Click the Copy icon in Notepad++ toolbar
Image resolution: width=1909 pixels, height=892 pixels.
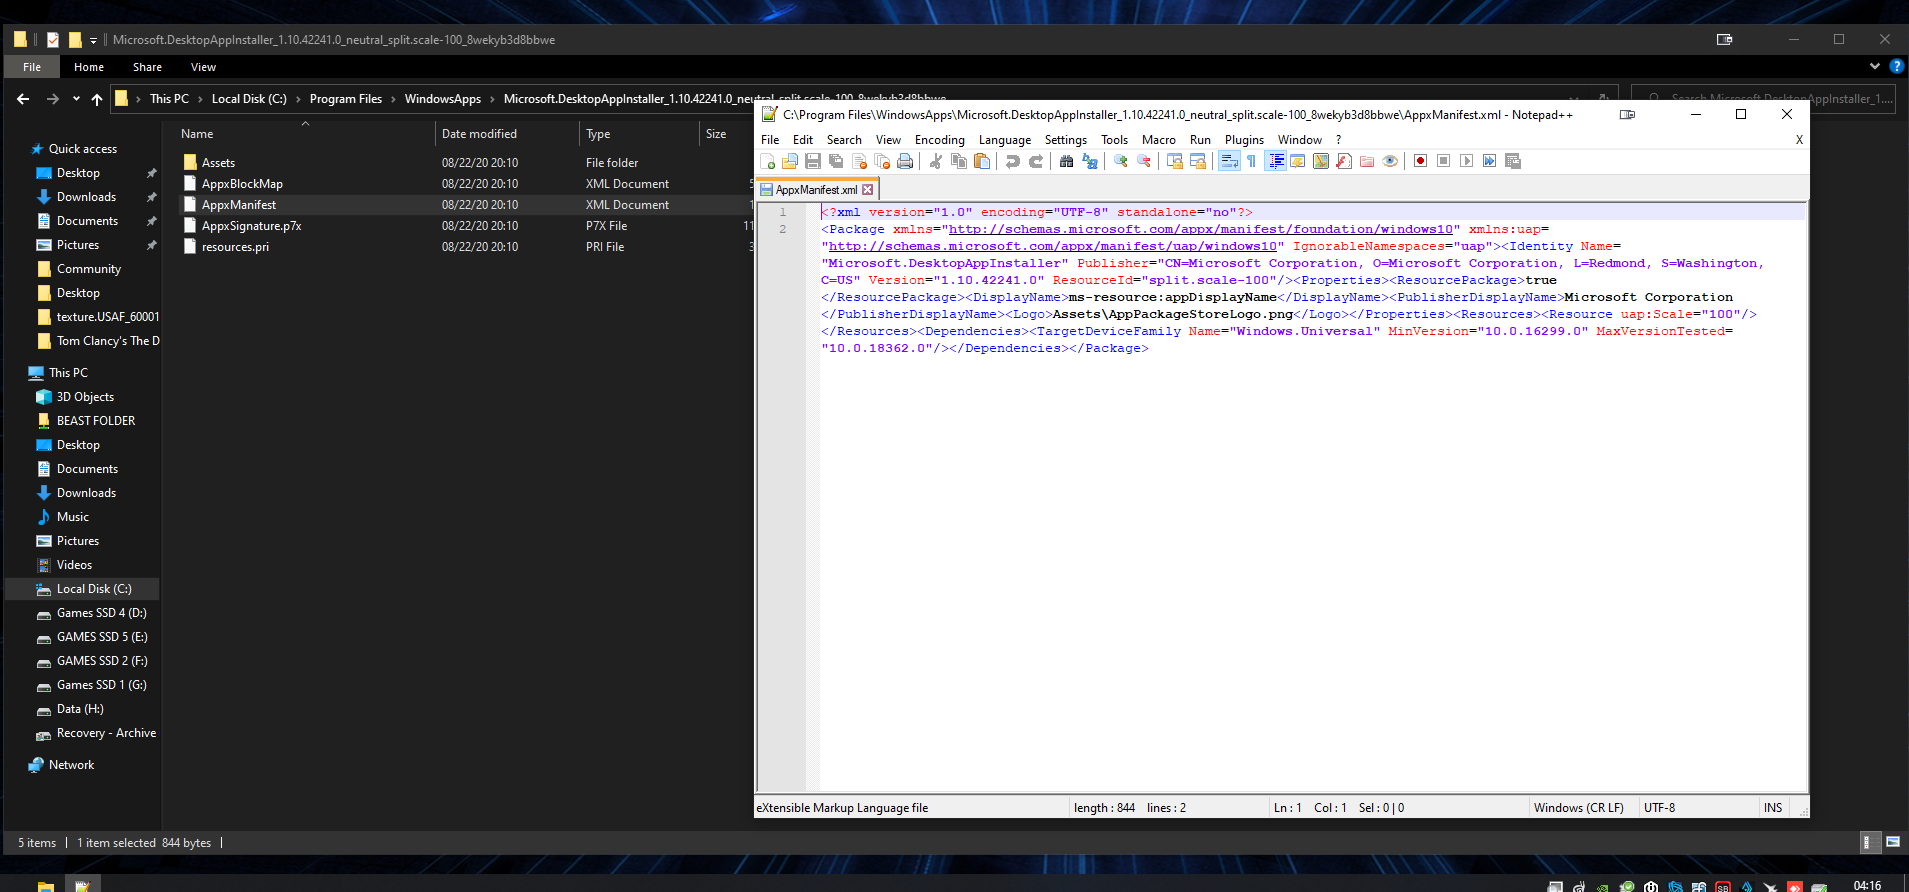coord(959,161)
